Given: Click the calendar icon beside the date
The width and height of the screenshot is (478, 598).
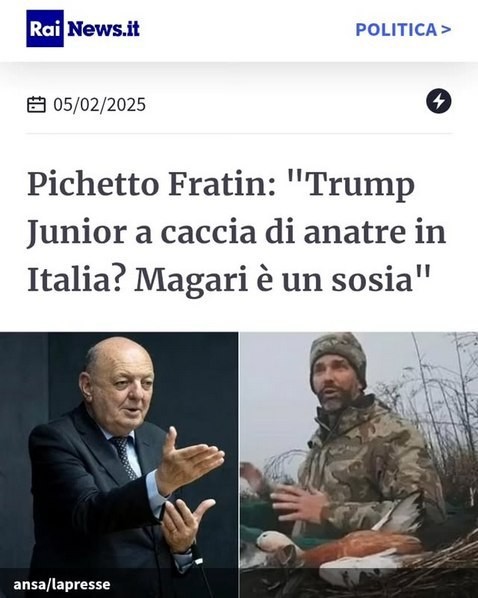Looking at the screenshot, I should pos(36,104).
